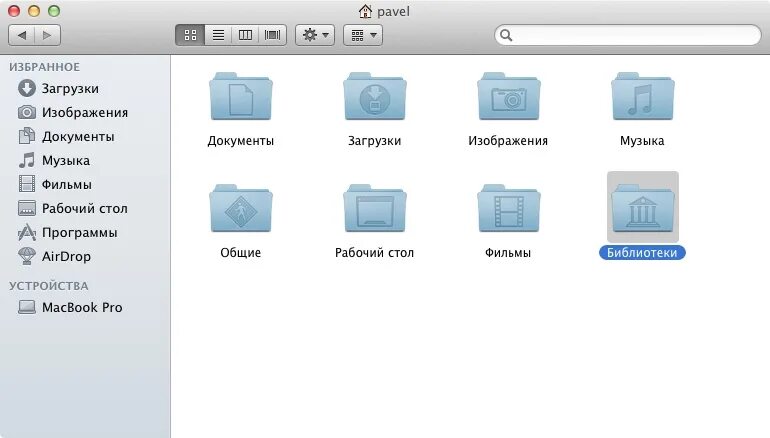Image resolution: width=770 pixels, height=438 pixels.
Task: Select the Изображения folder icon
Action: 509,96
